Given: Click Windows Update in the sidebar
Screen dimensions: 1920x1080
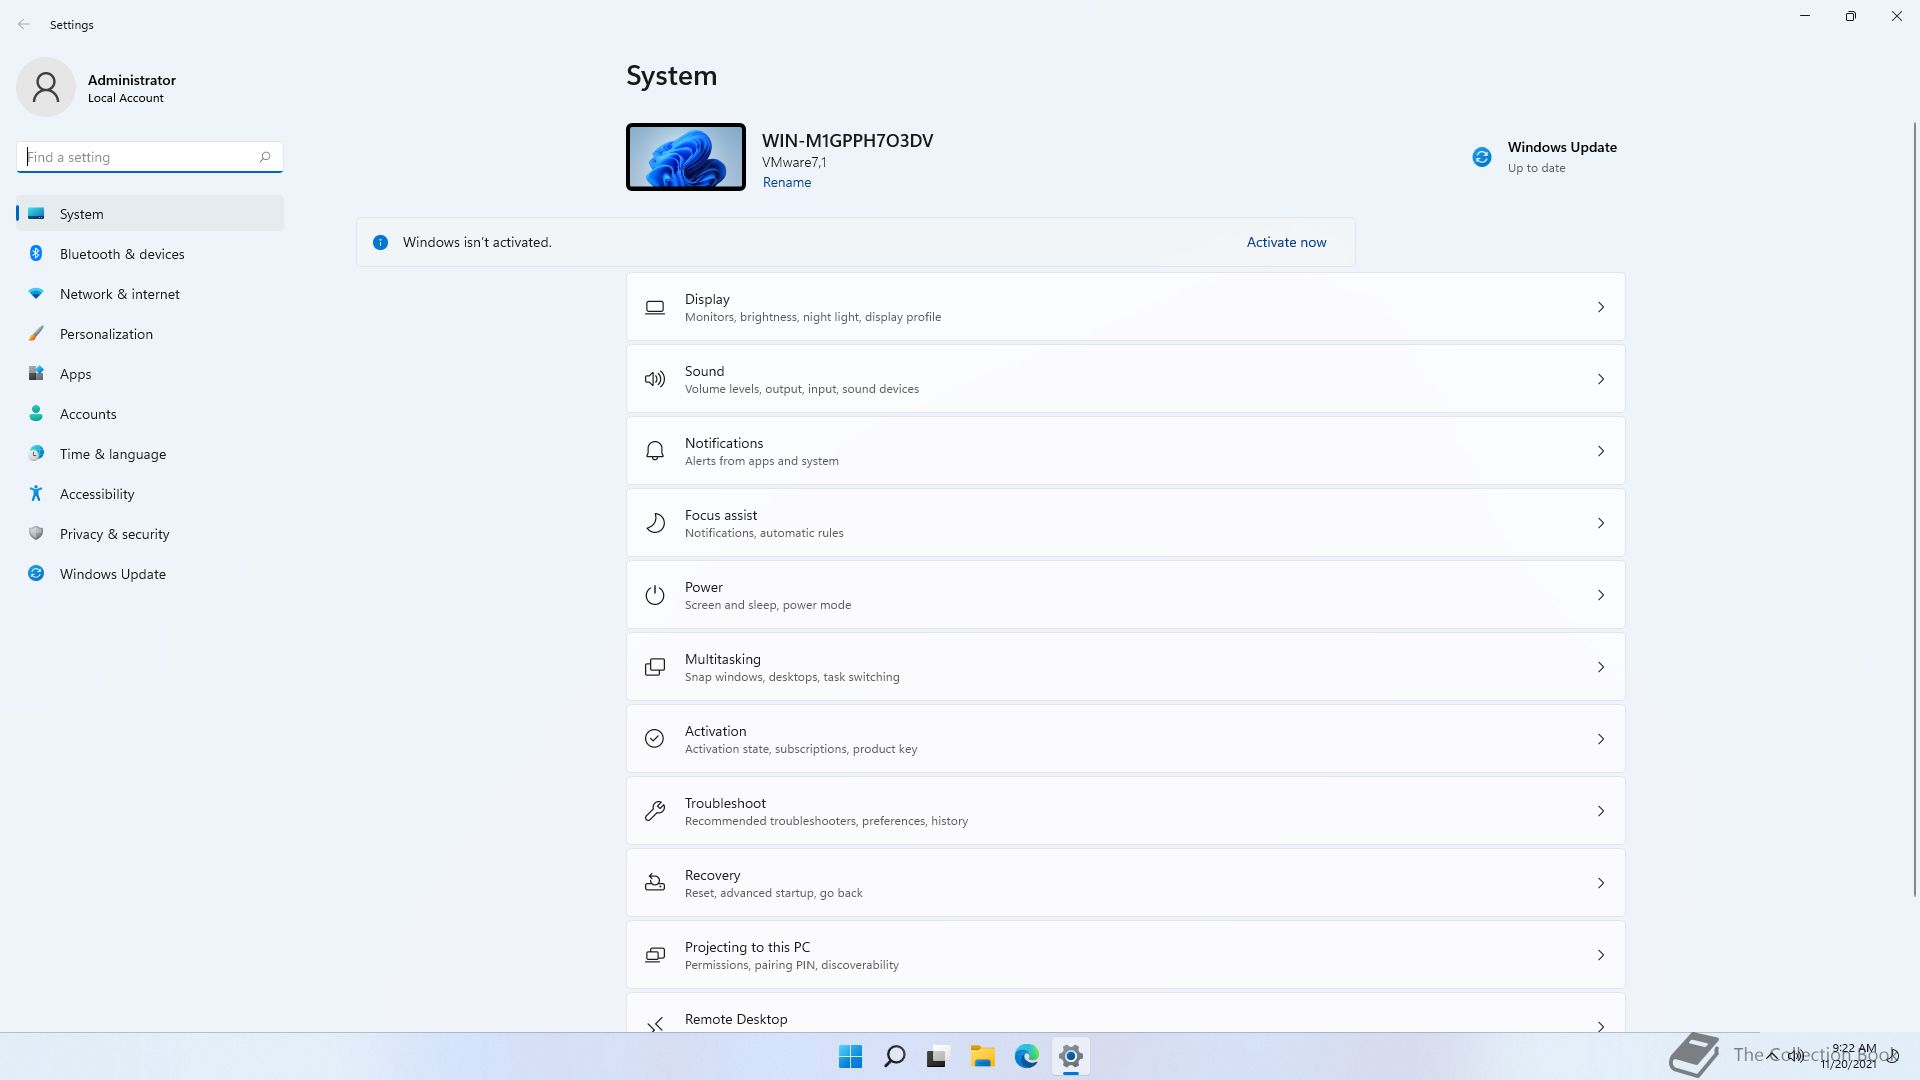Looking at the screenshot, I should coord(150,574).
